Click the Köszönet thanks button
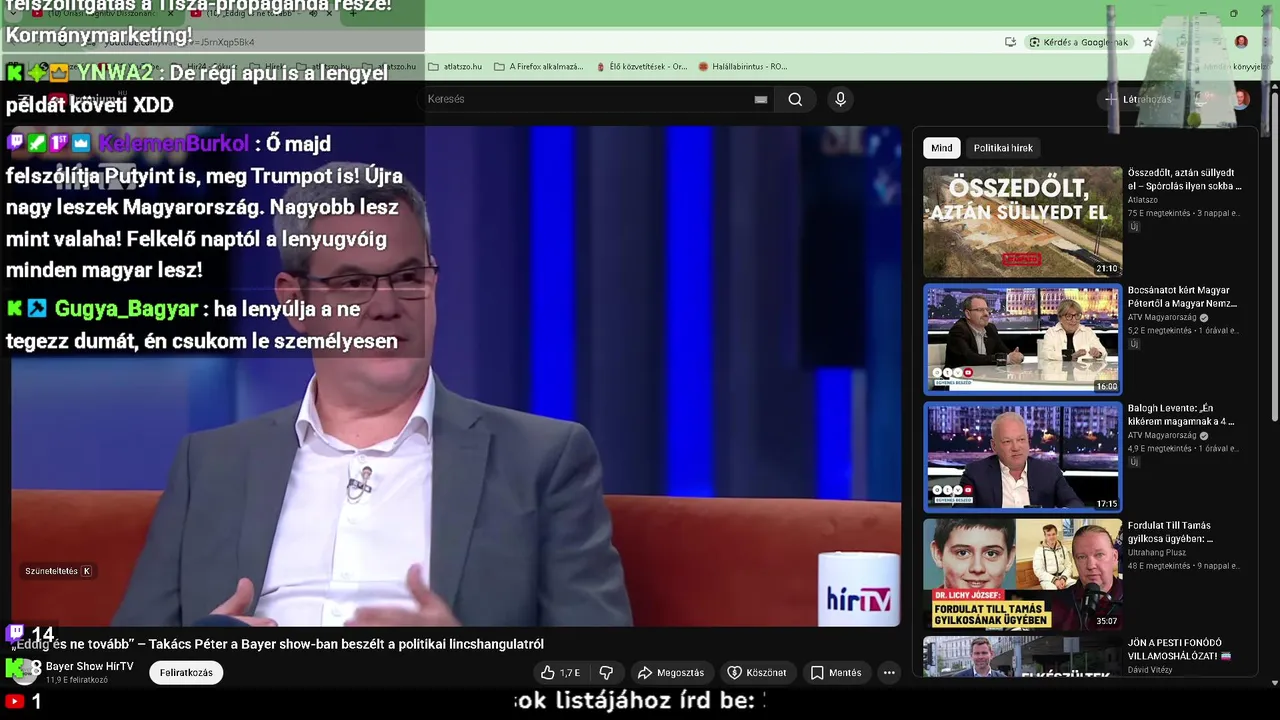This screenshot has width=1280, height=720. 757,673
